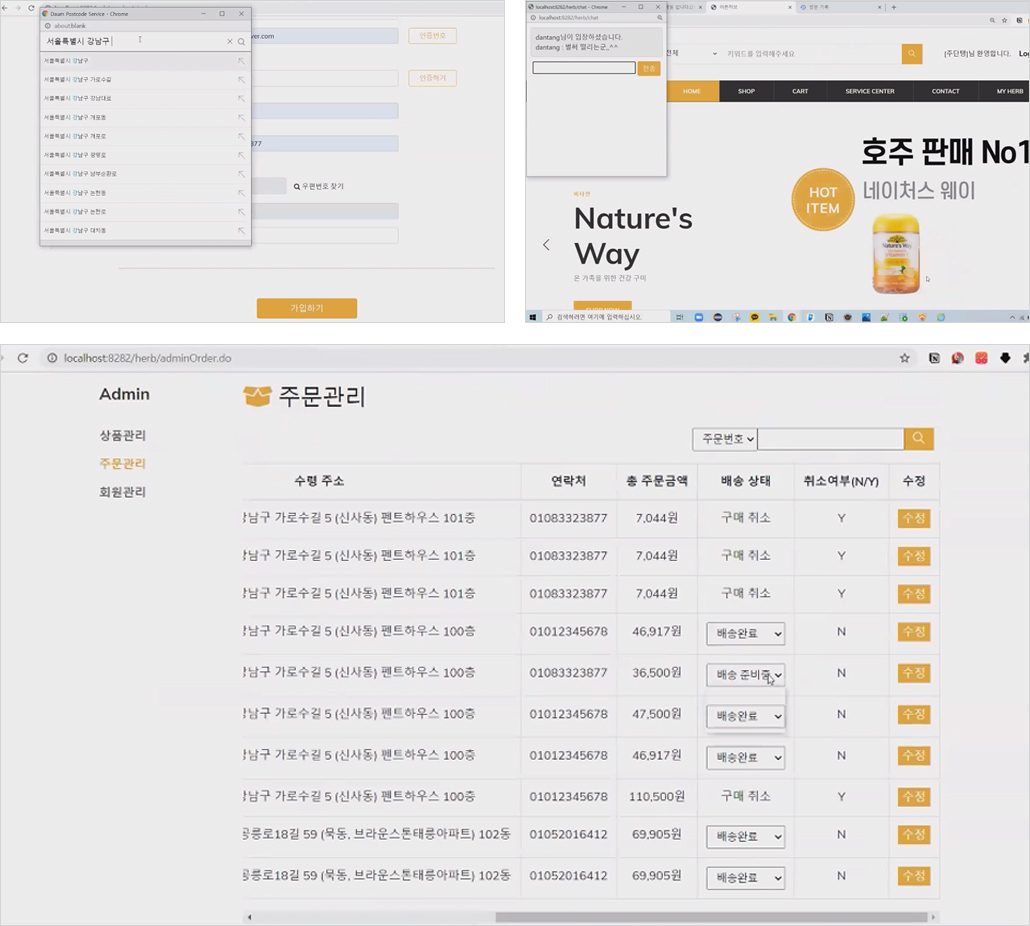Image resolution: width=1030 pixels, height=926 pixels.
Task: Click 우편번호 찾기 link
Action: coord(319,187)
